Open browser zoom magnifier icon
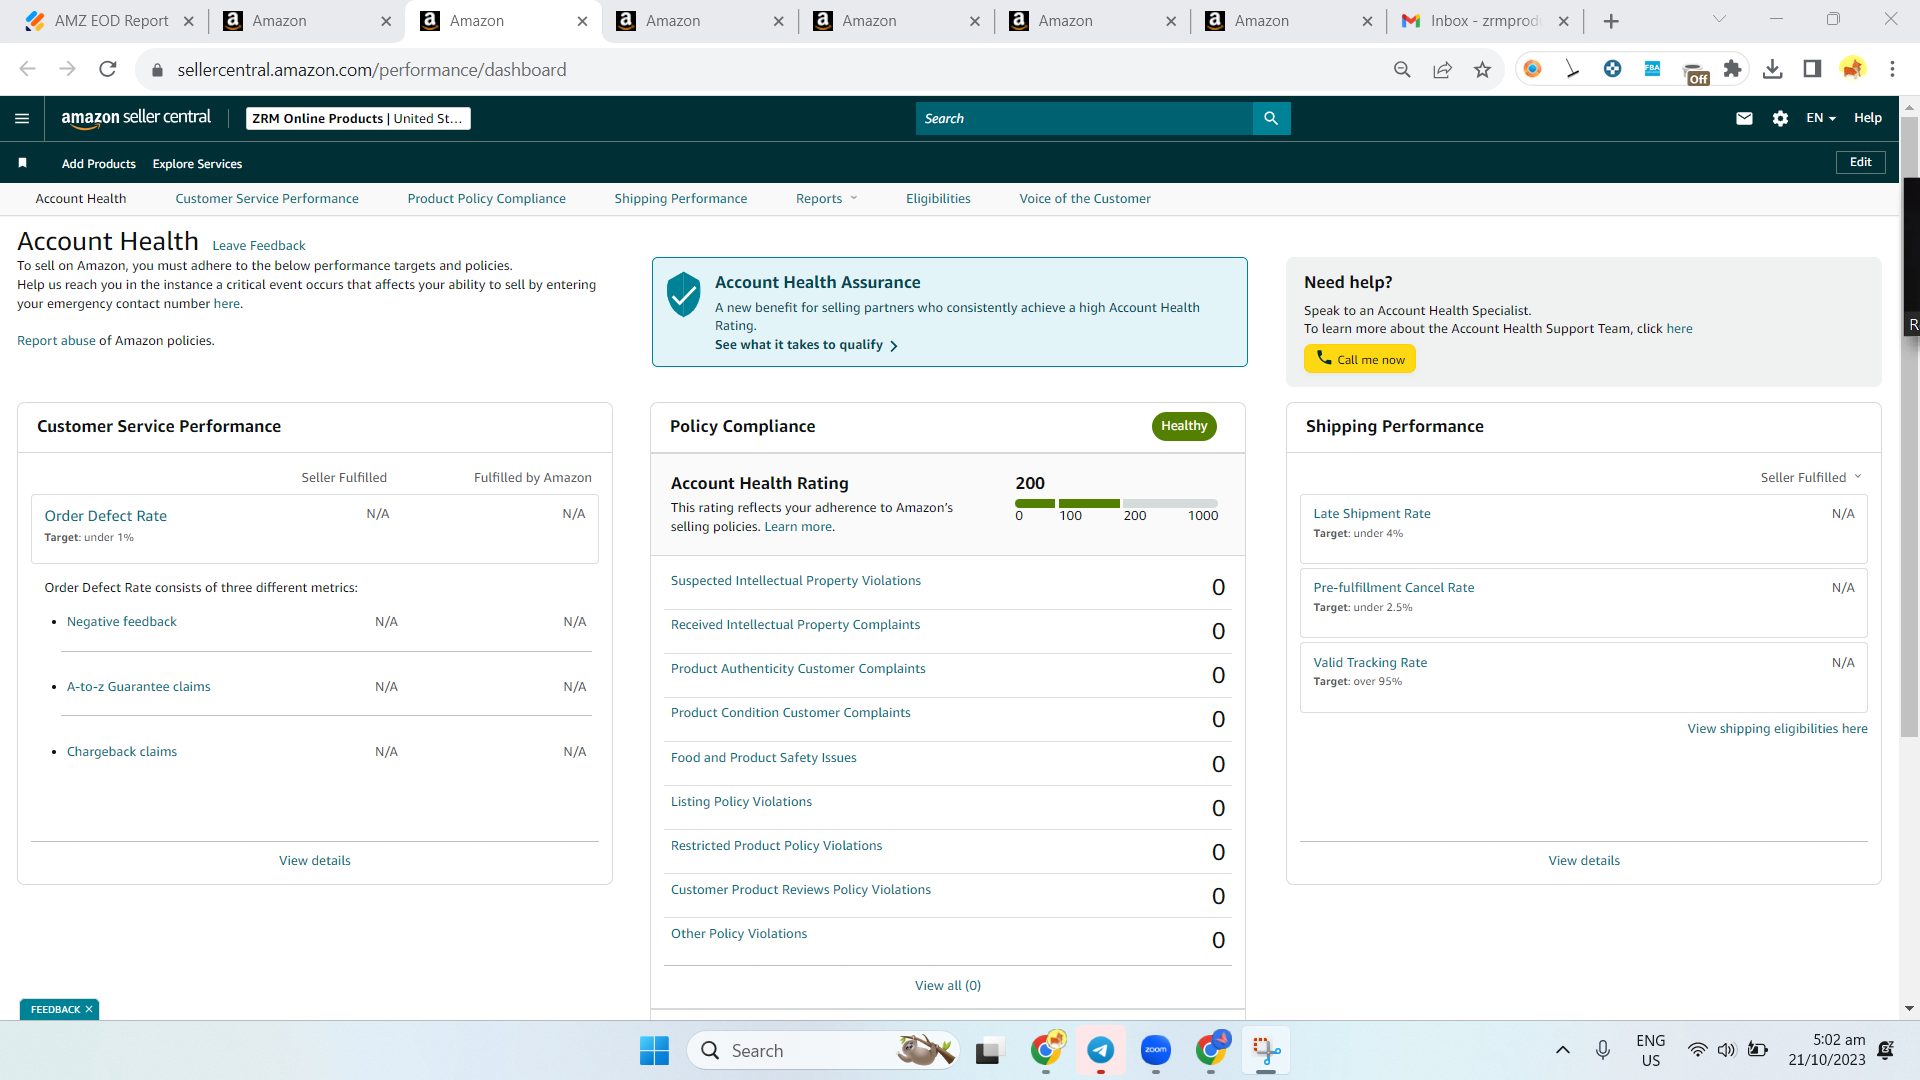The height and width of the screenshot is (1080, 1920). [x=1402, y=69]
